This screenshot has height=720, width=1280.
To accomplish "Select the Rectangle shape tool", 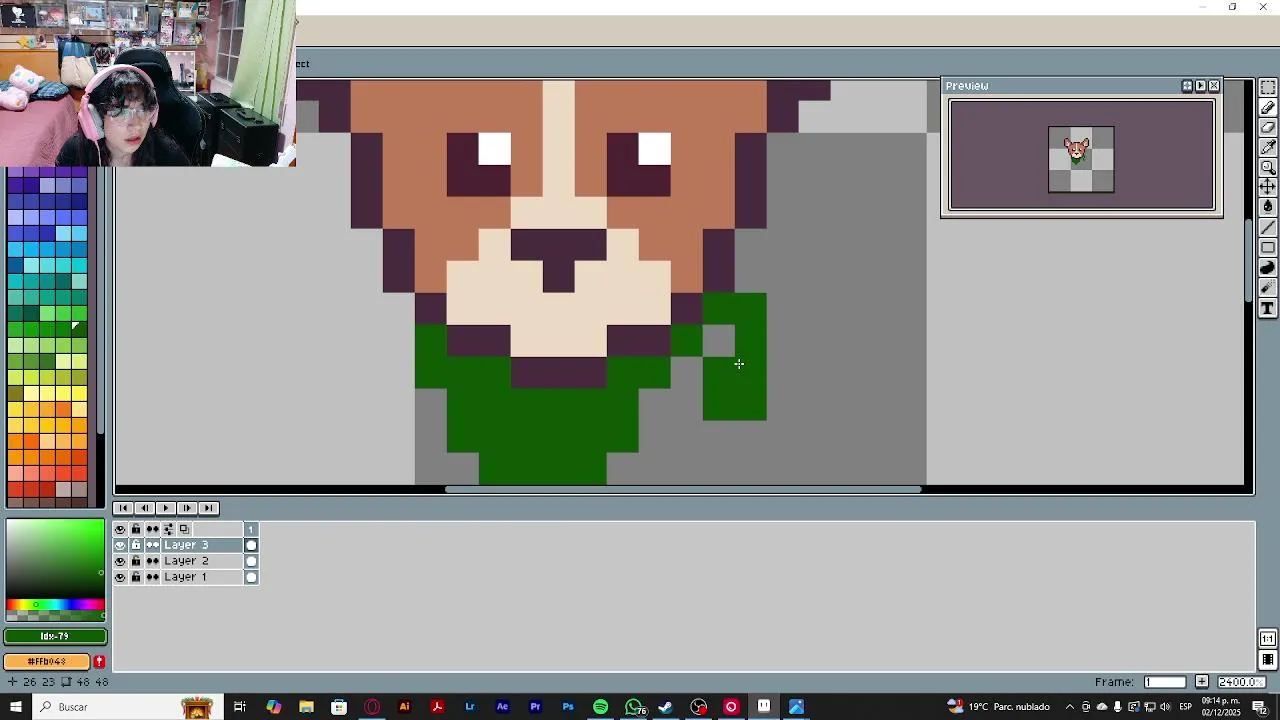I will [1268, 248].
